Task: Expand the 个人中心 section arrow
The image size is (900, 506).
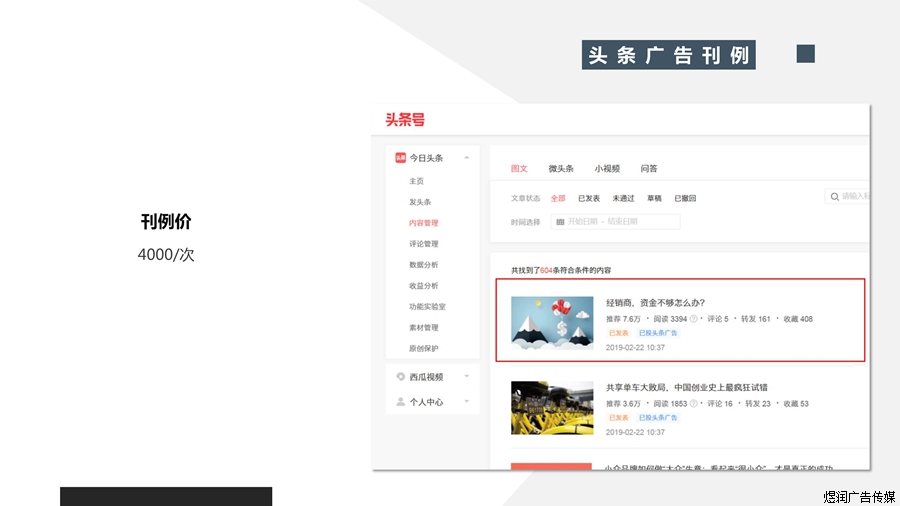Action: [x=467, y=401]
